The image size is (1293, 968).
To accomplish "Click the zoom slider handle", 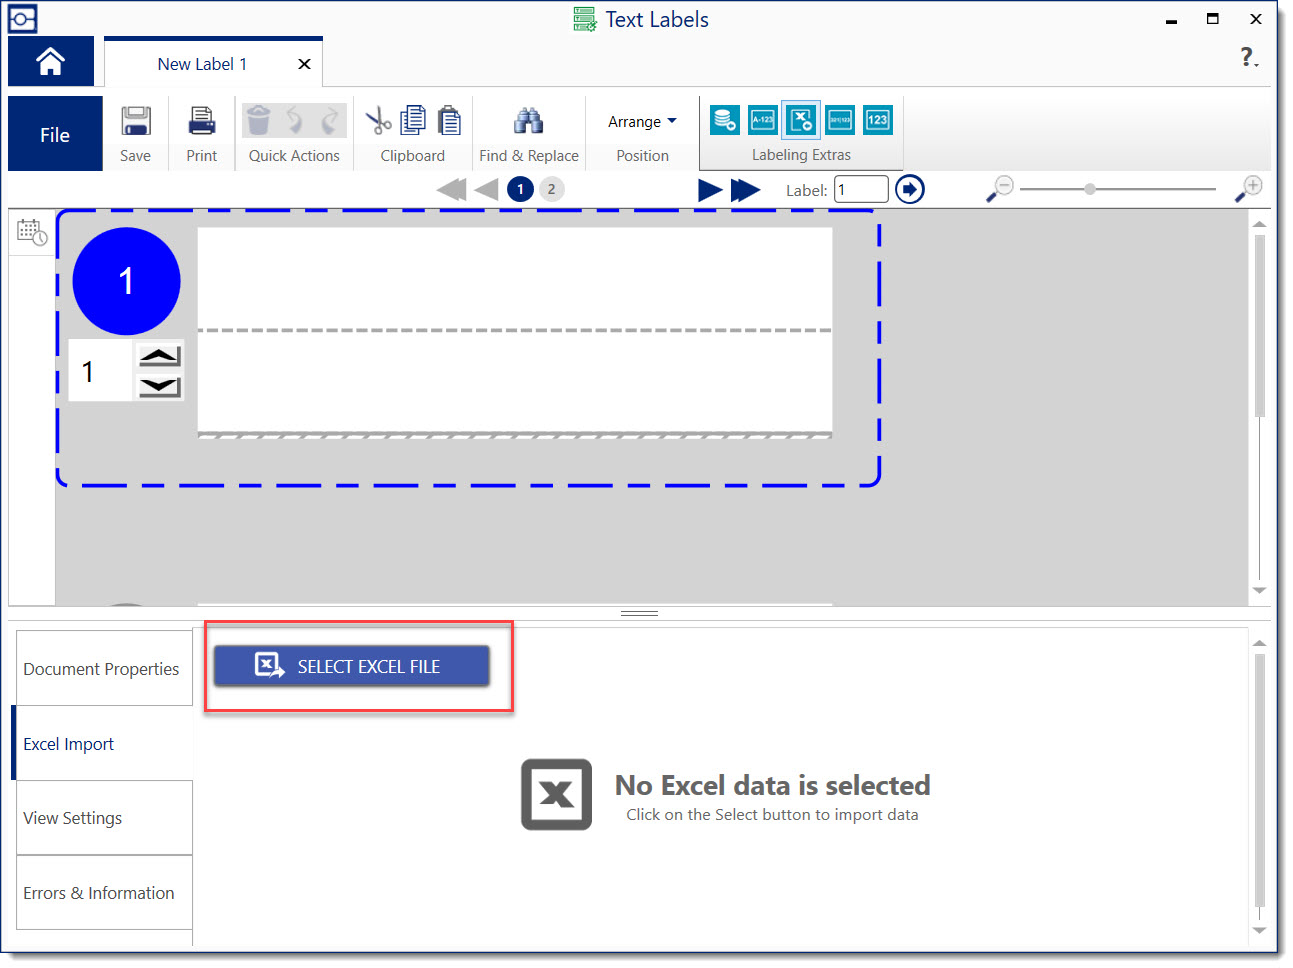I will click(x=1090, y=189).
